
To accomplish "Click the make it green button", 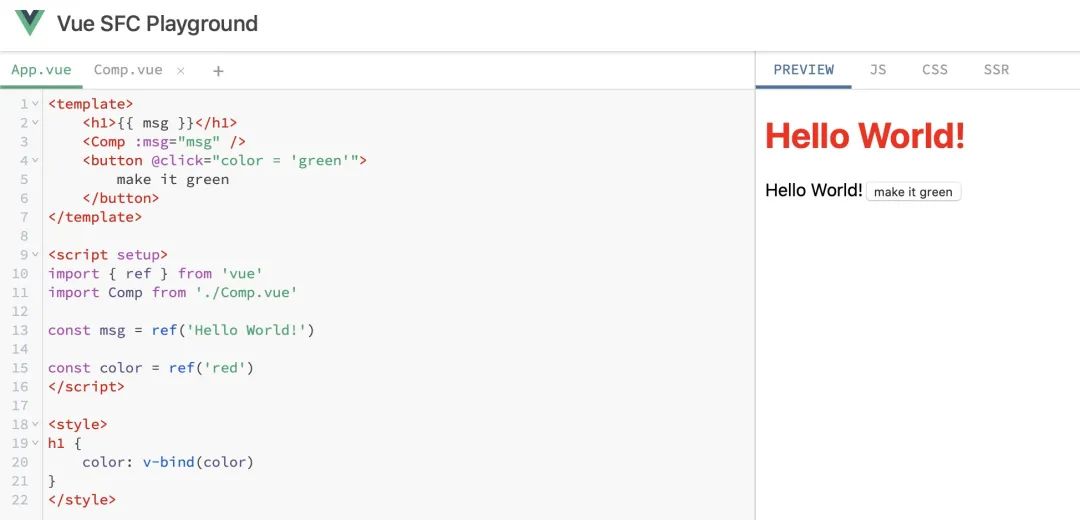I will pyautogui.click(x=913, y=191).
